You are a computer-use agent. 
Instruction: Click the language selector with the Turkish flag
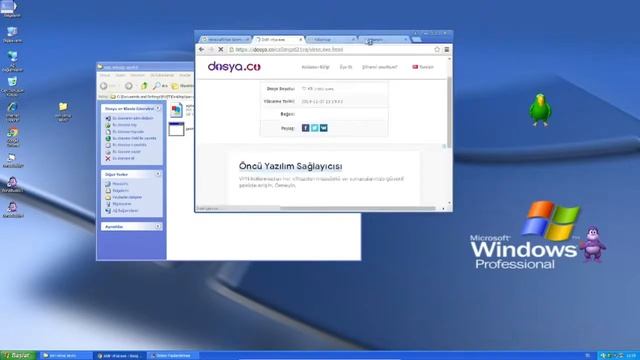(x=423, y=67)
